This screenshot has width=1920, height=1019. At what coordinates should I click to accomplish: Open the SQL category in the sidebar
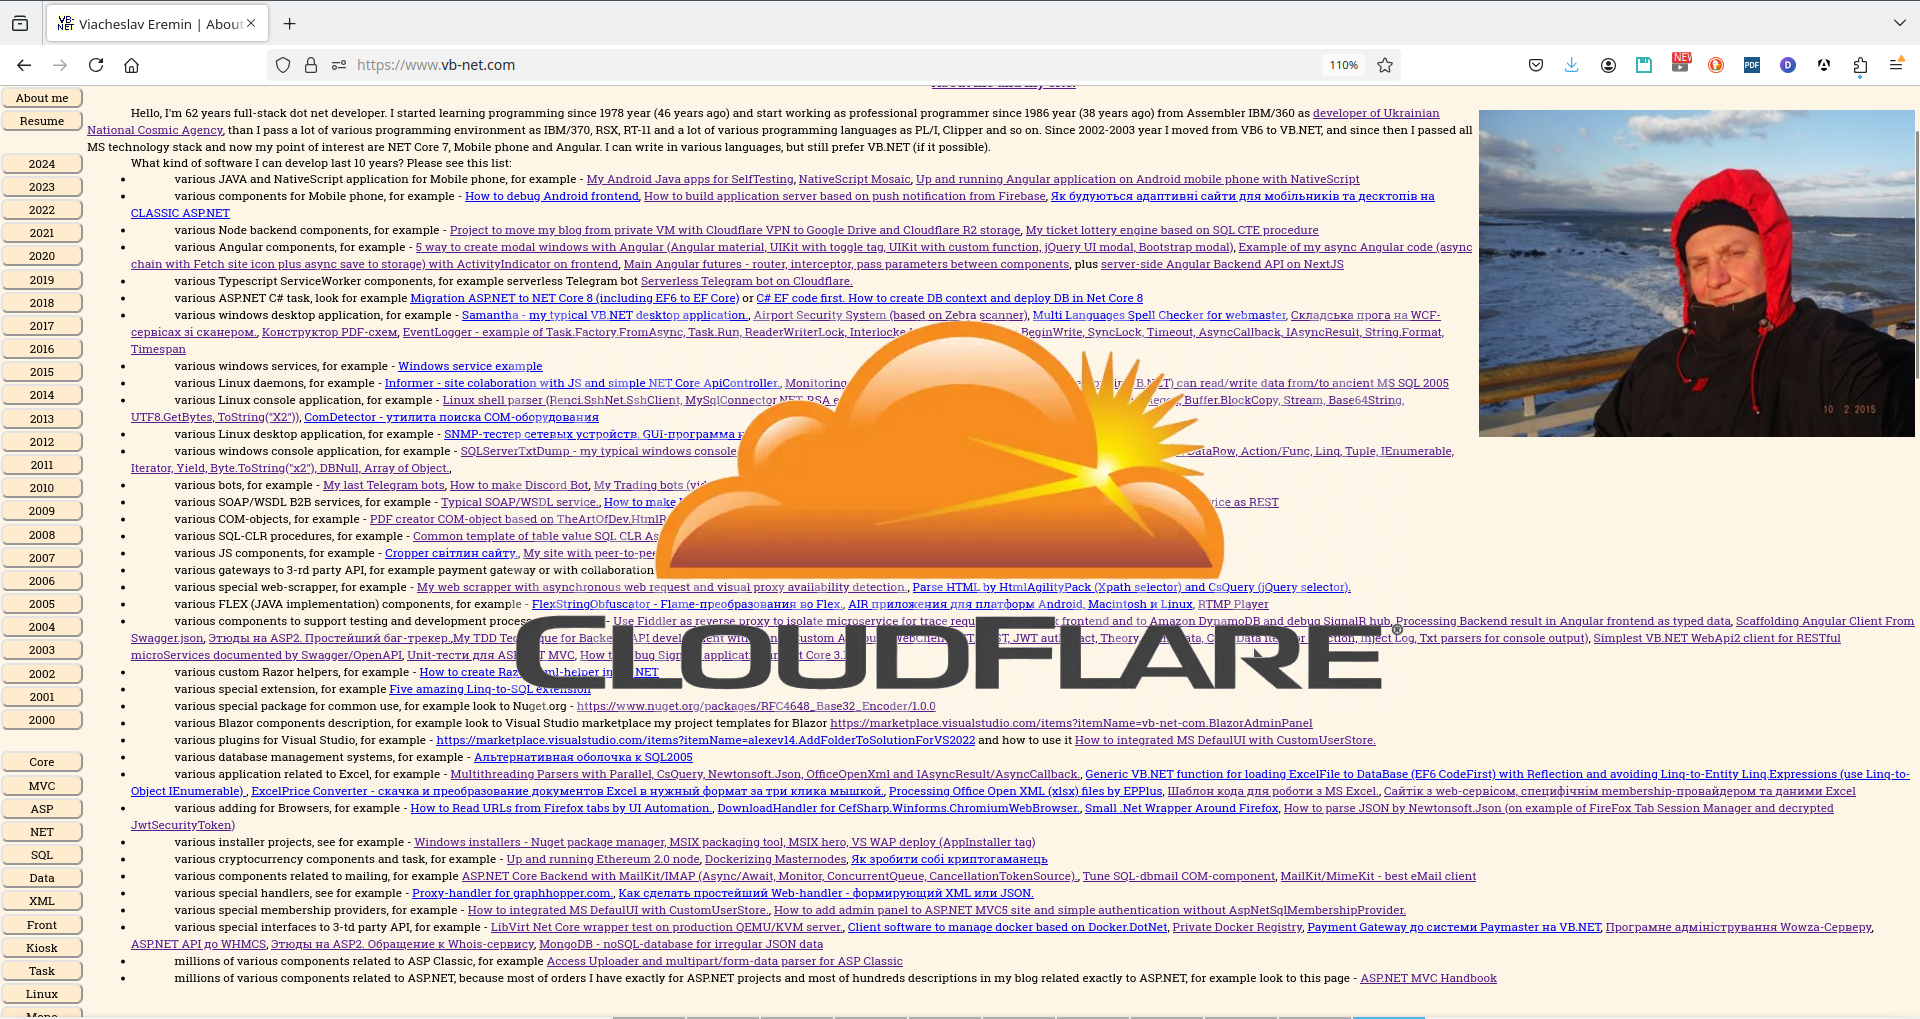[x=42, y=855]
